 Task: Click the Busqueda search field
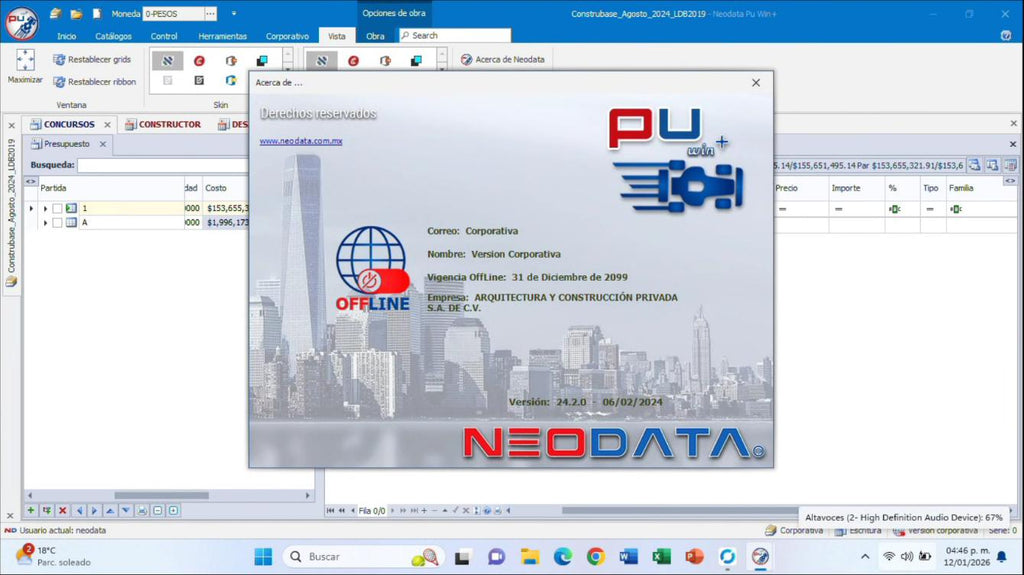pyautogui.click(x=162, y=165)
